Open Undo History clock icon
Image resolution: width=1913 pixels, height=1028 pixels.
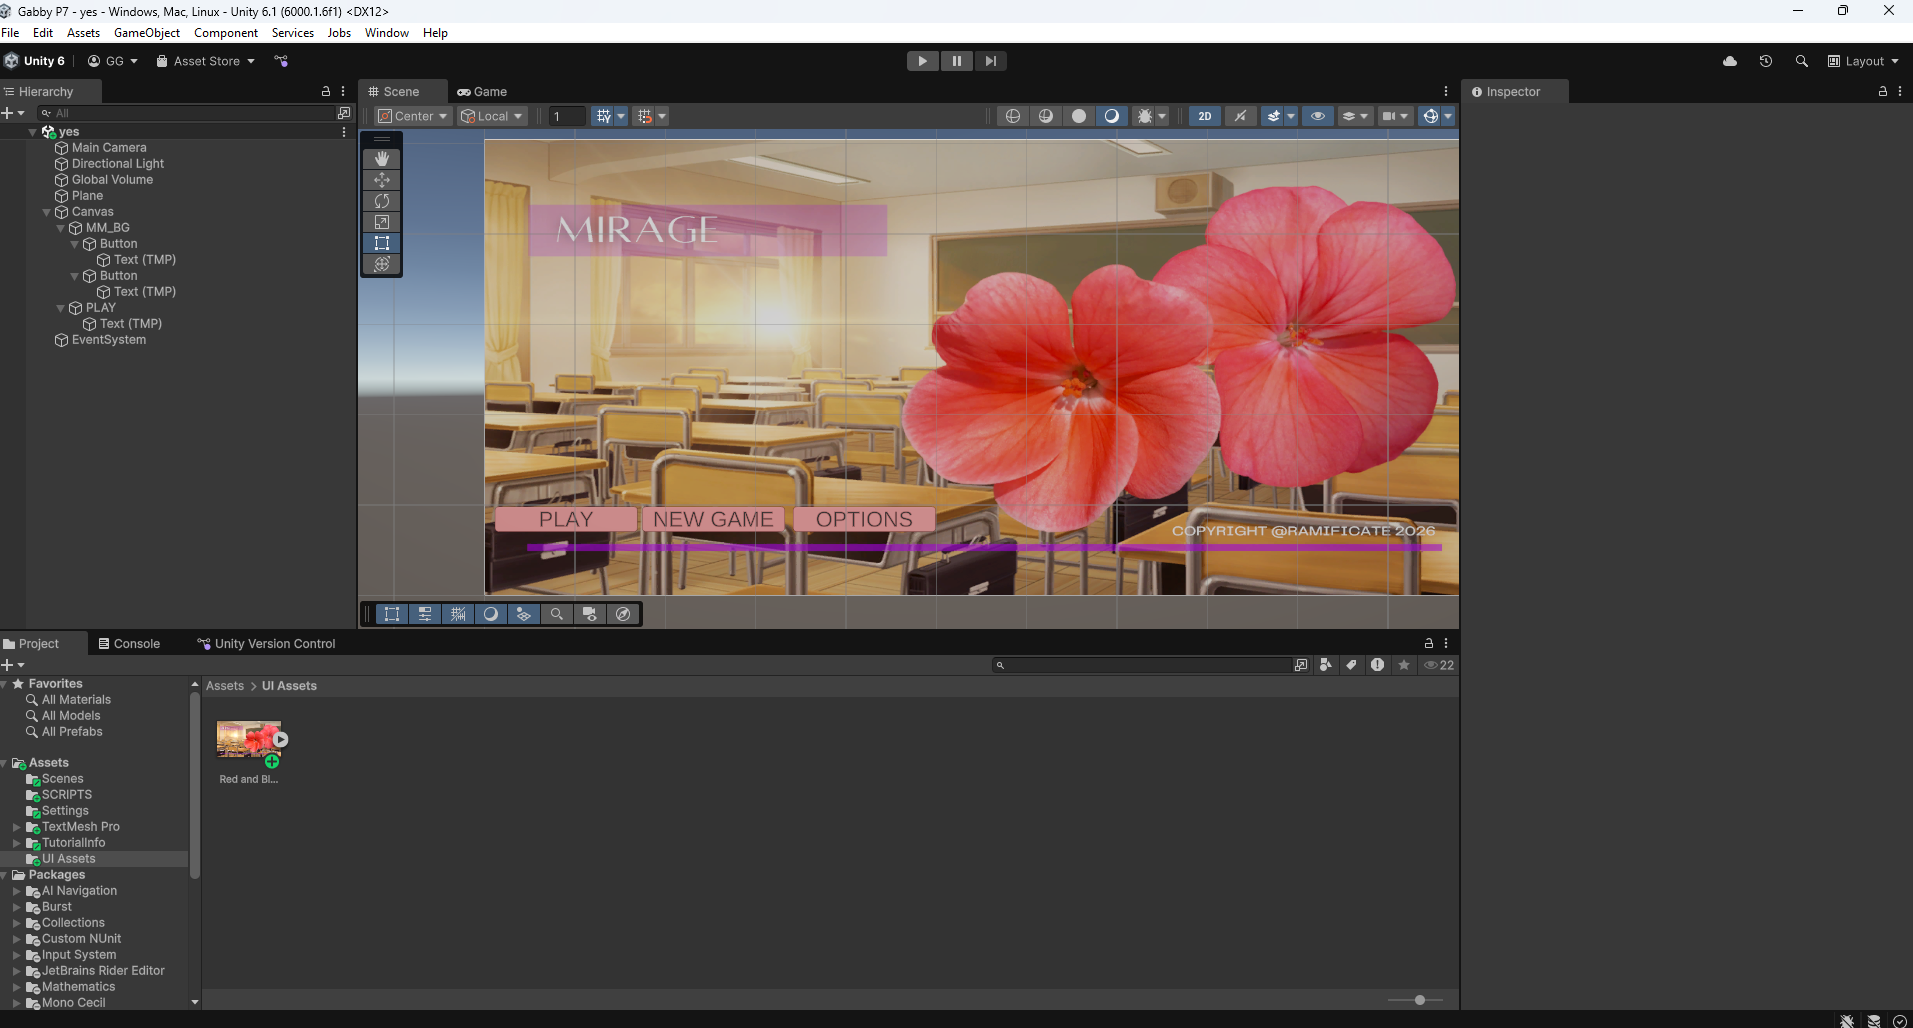pyautogui.click(x=1766, y=61)
